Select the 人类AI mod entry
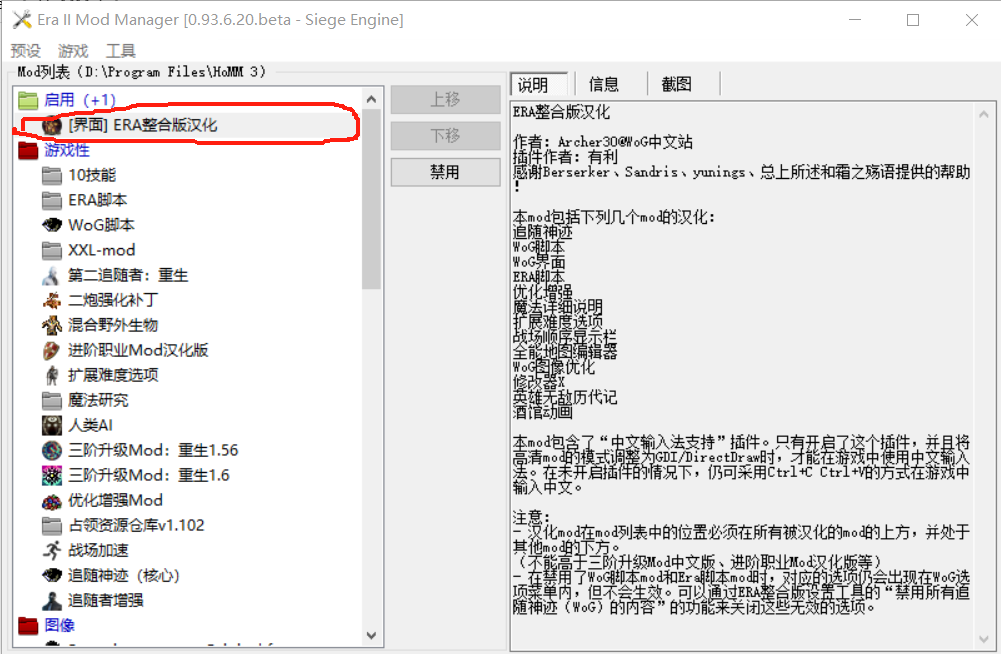The image size is (1001, 654). [90, 425]
